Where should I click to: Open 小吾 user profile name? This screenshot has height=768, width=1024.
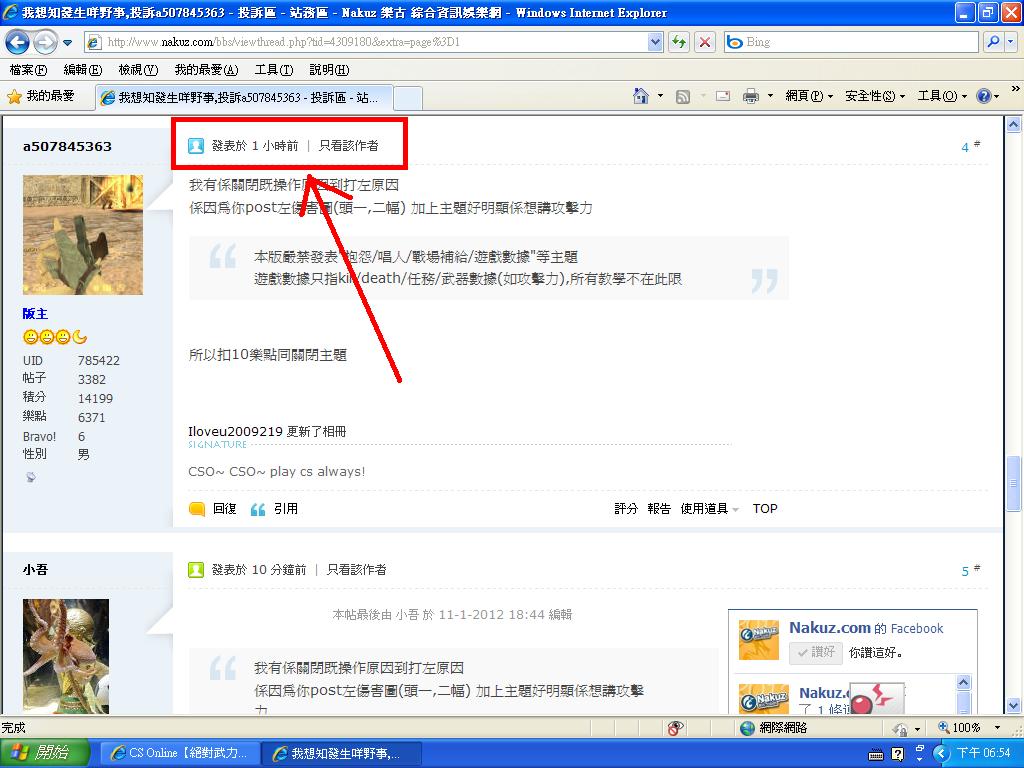pyautogui.click(x=35, y=569)
